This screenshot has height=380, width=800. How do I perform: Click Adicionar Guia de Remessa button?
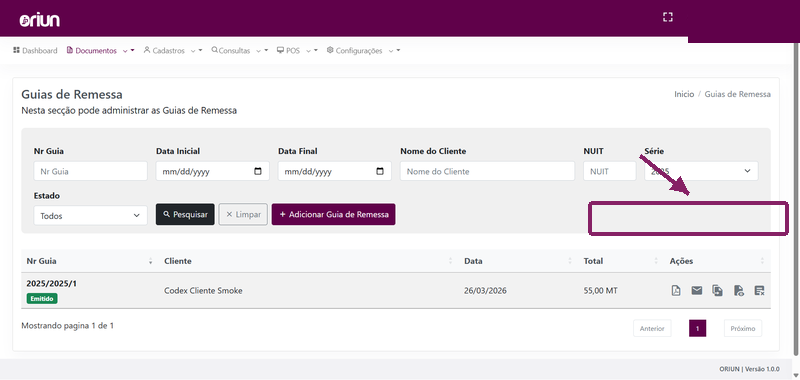334,214
